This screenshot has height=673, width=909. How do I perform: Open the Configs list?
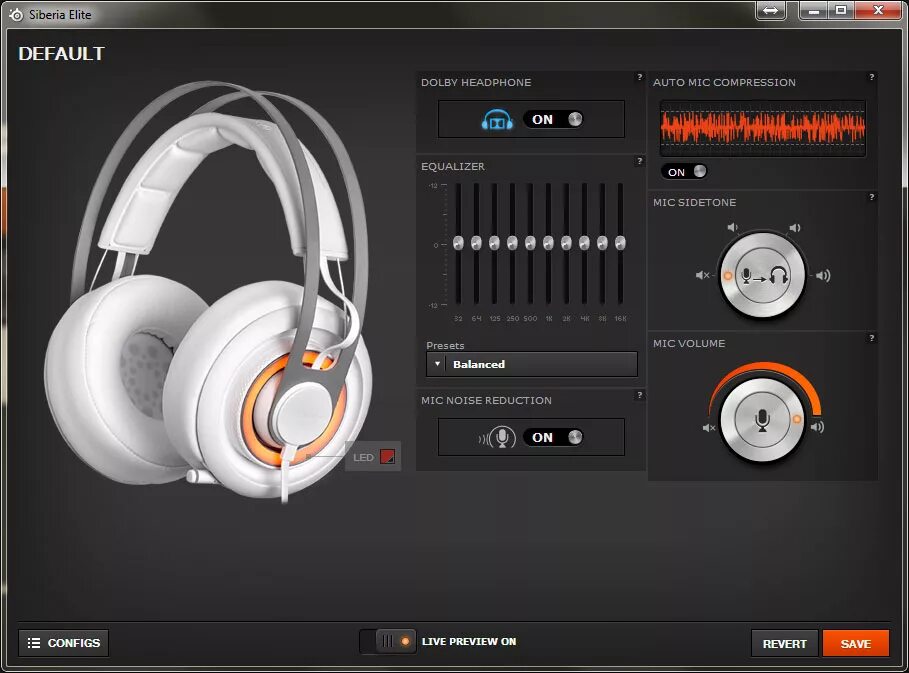63,643
